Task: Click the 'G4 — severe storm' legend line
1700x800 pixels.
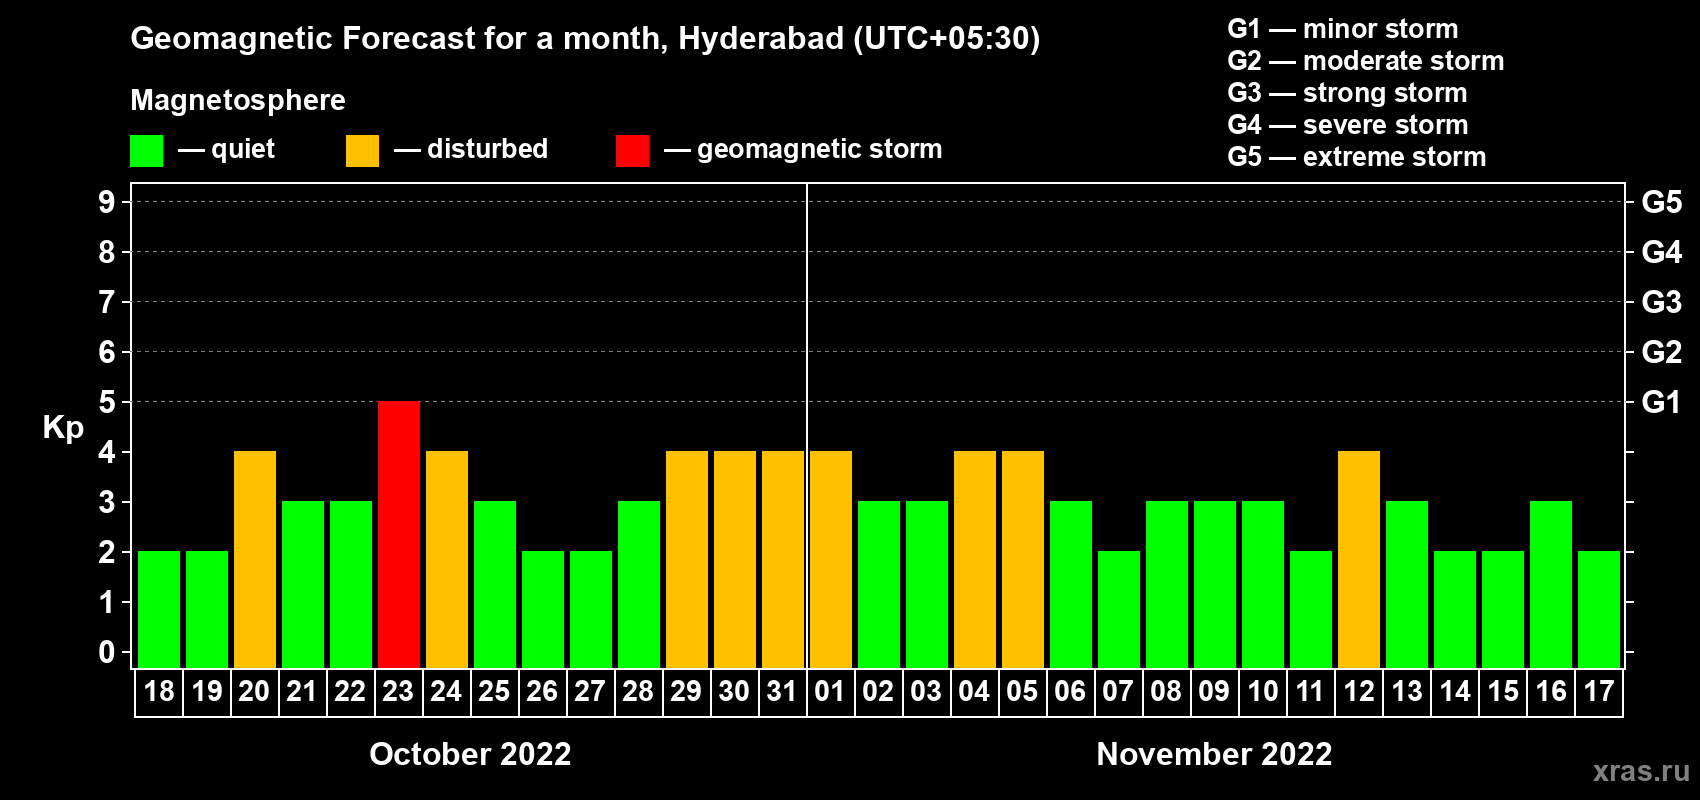Action: point(1348,125)
